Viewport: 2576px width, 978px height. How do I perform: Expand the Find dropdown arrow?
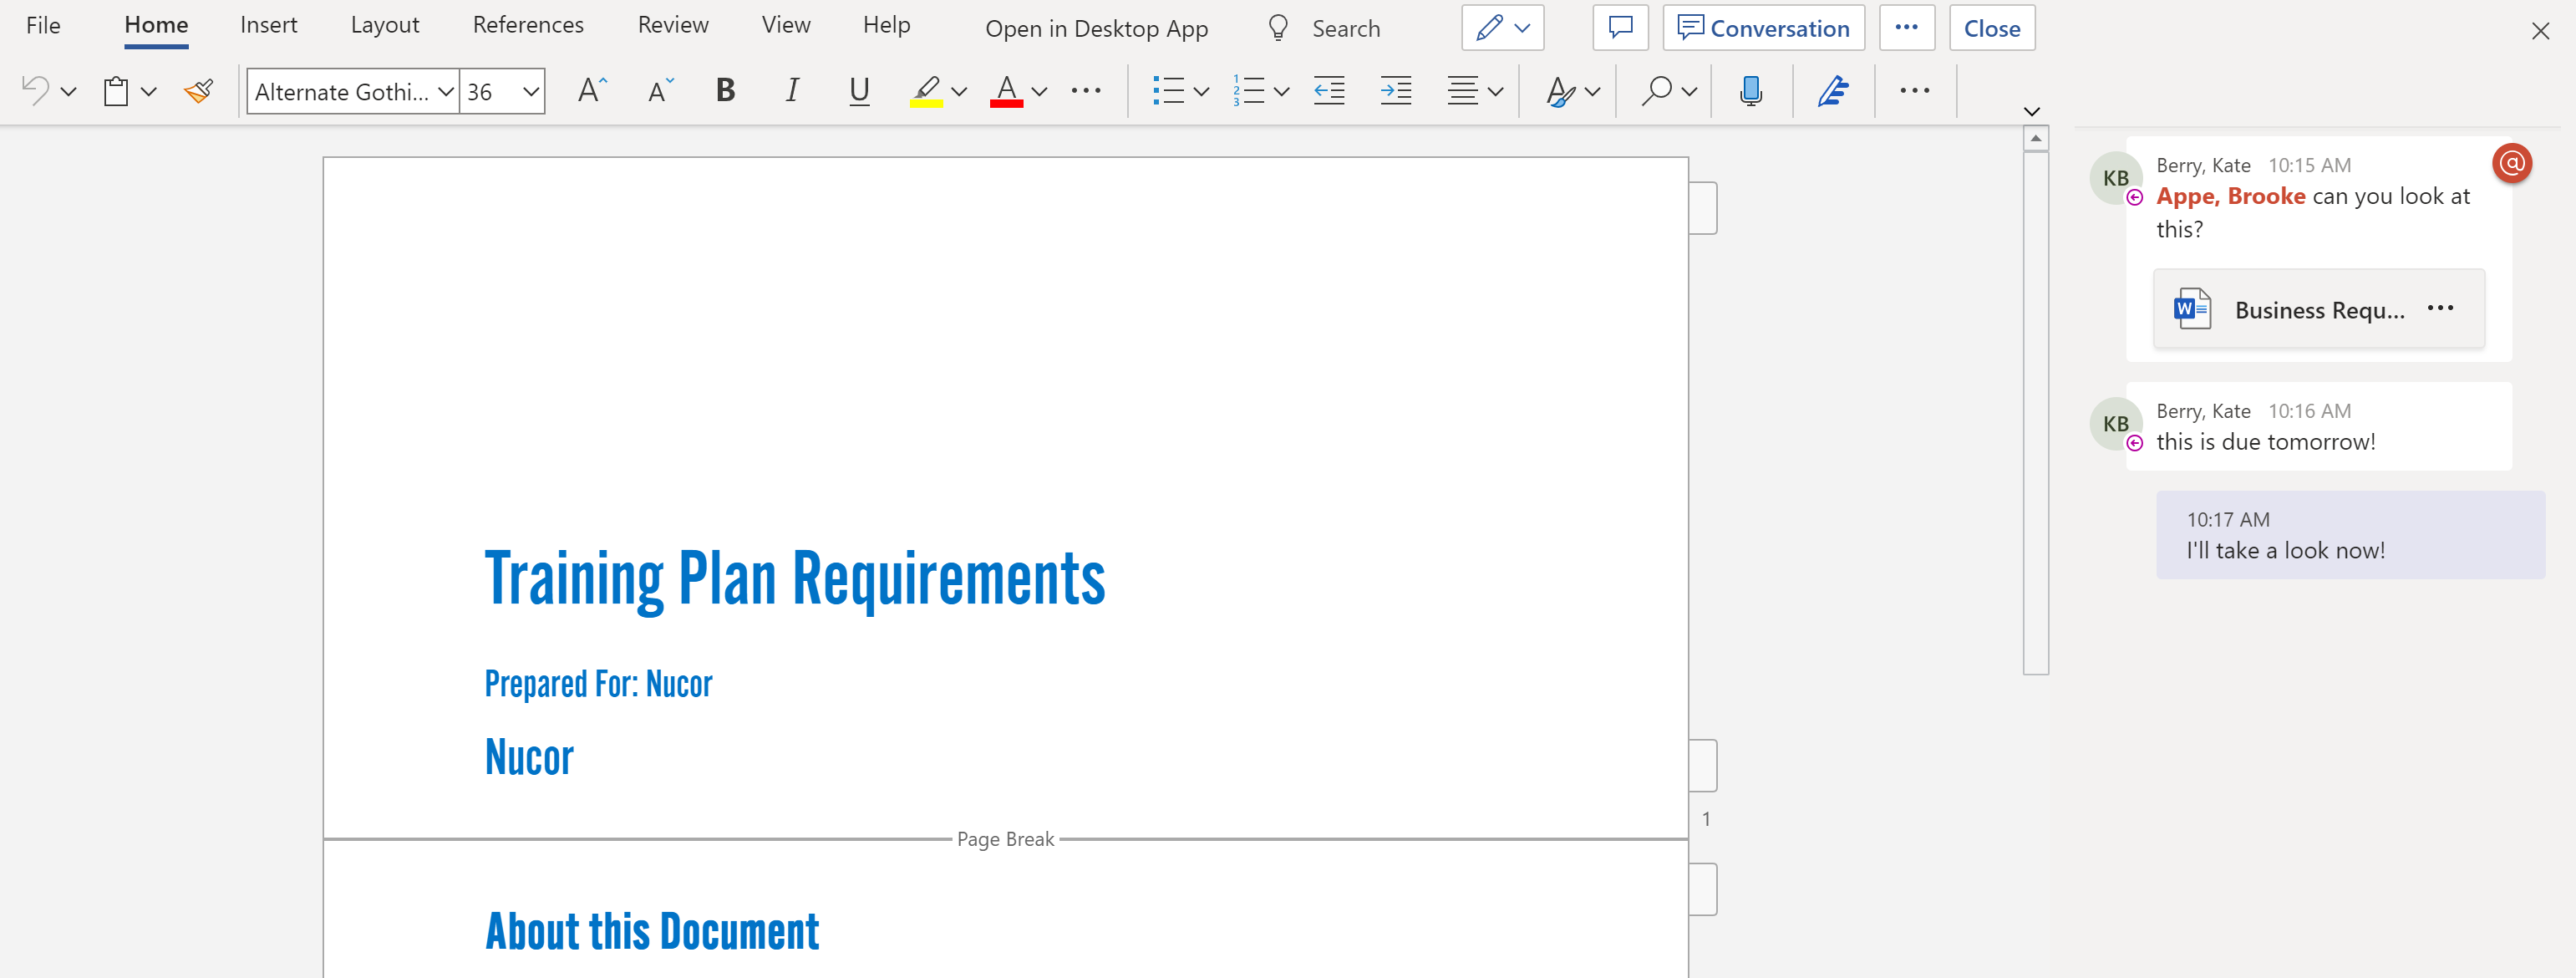click(x=1689, y=92)
